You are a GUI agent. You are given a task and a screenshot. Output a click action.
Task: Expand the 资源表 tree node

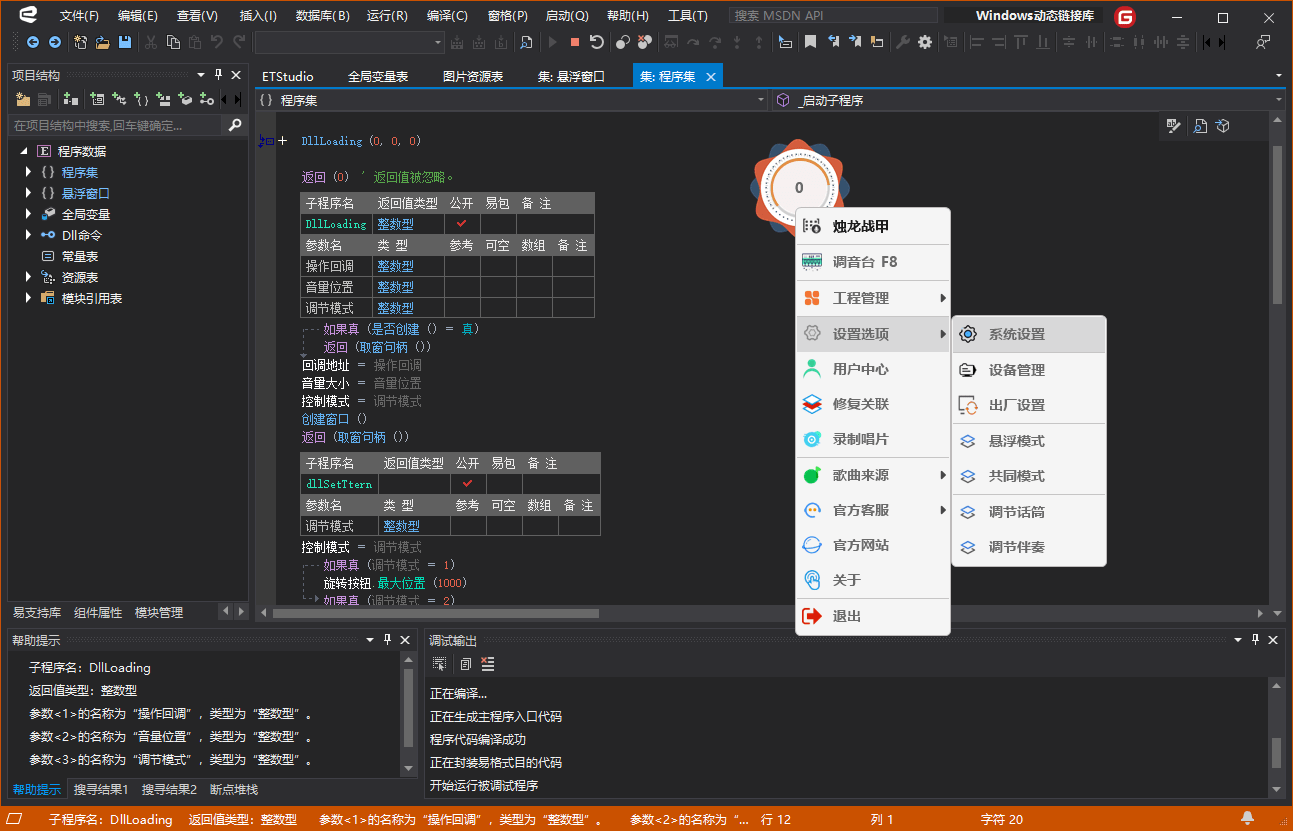coord(29,277)
